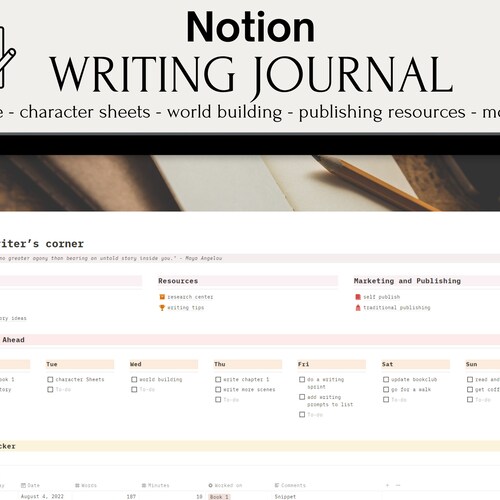The image size is (500, 500).
Task: Open the research center page icon
Action: point(162,297)
